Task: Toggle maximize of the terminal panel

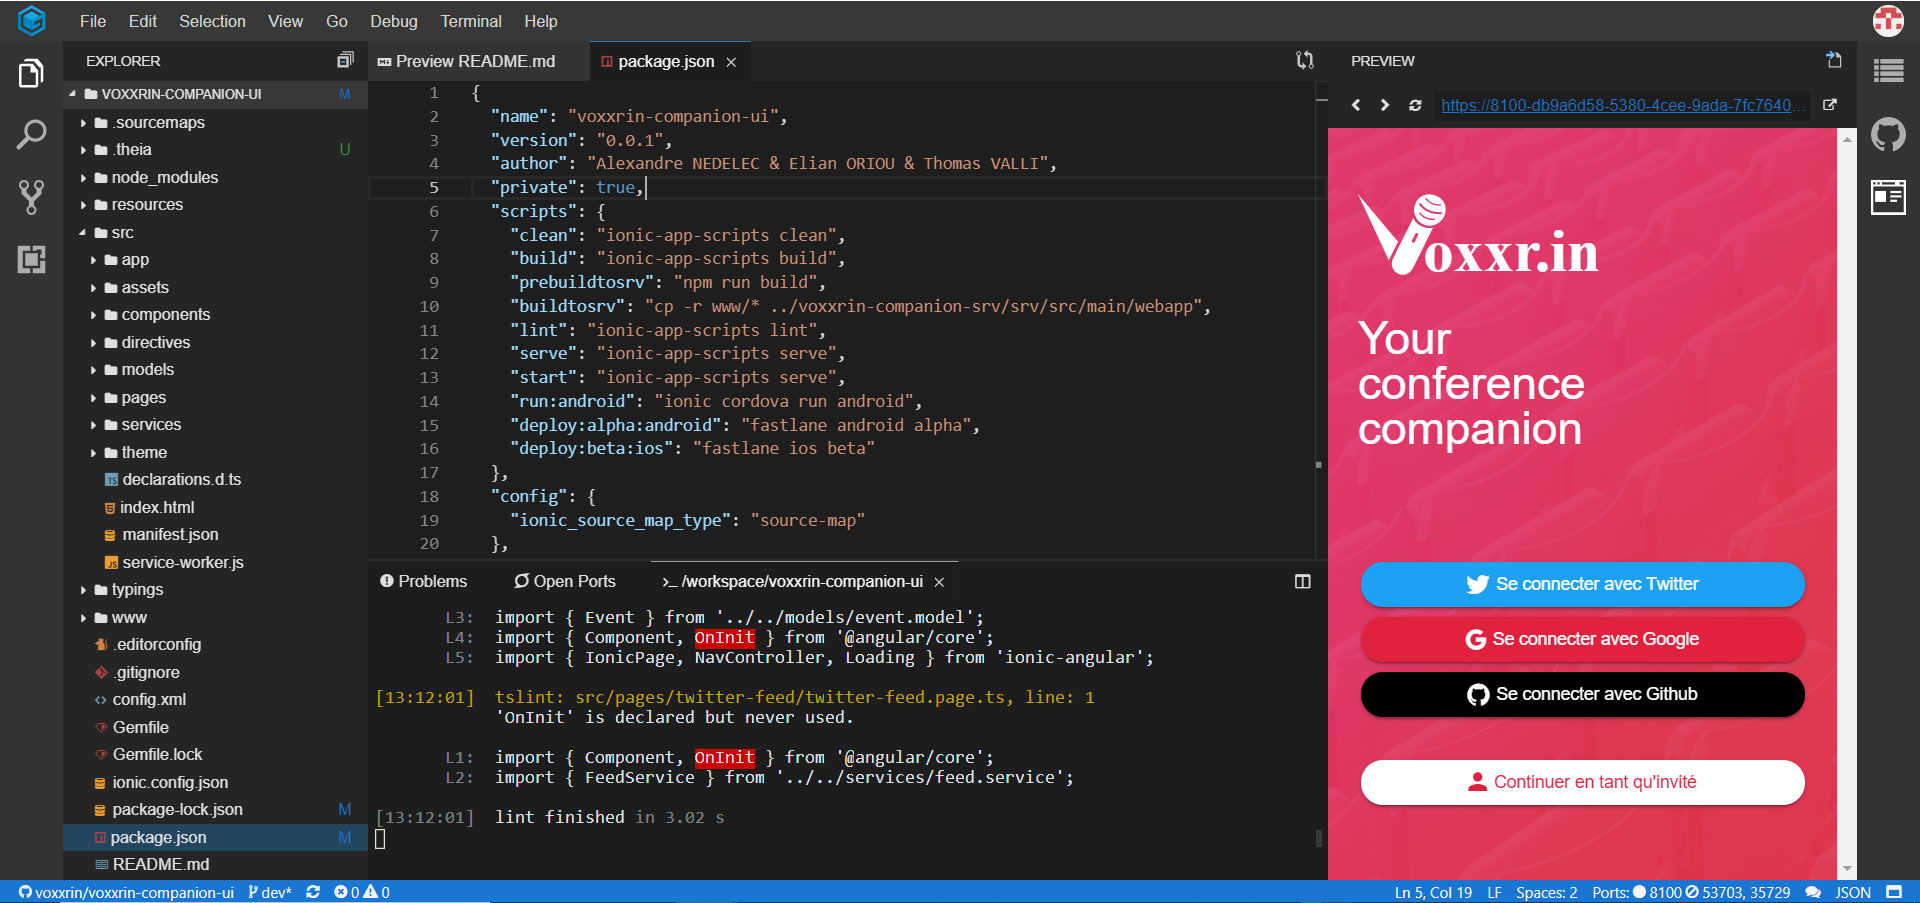Action: tap(1301, 581)
